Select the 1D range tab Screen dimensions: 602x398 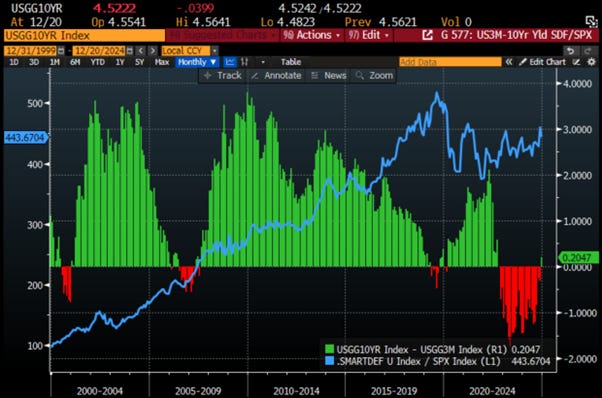pos(14,62)
